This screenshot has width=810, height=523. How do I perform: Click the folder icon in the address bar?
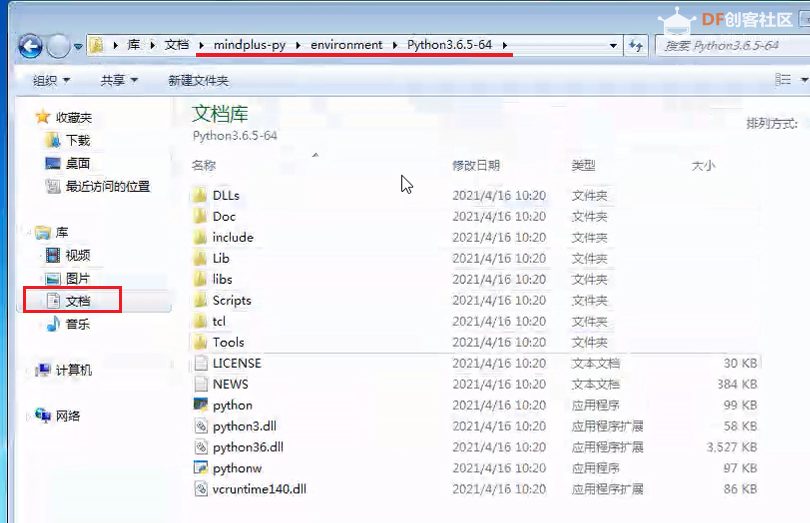pos(96,45)
